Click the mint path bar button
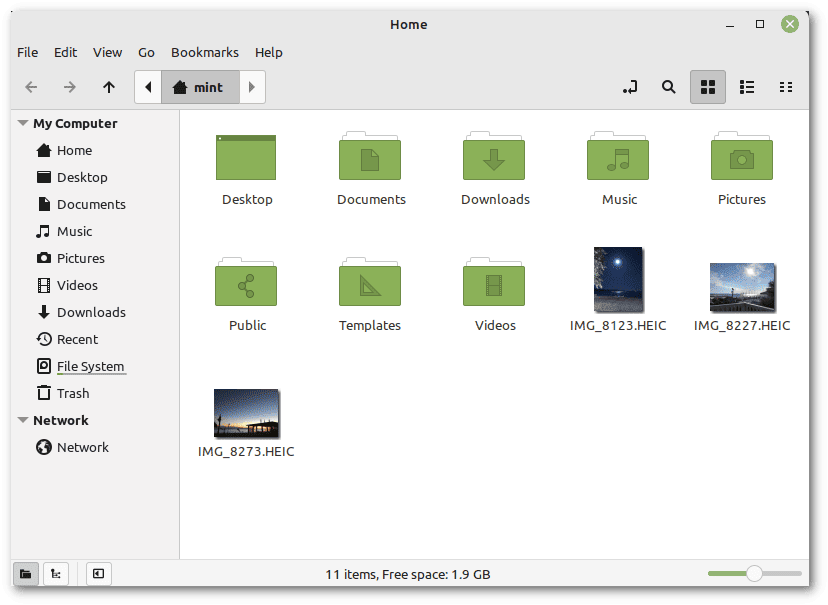828x605 pixels. click(x=199, y=87)
